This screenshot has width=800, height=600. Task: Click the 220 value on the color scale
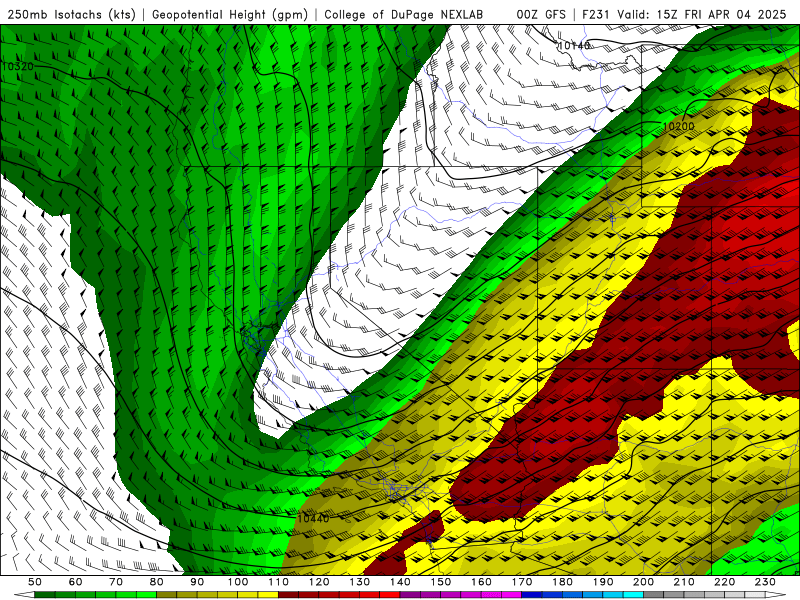pos(725,582)
